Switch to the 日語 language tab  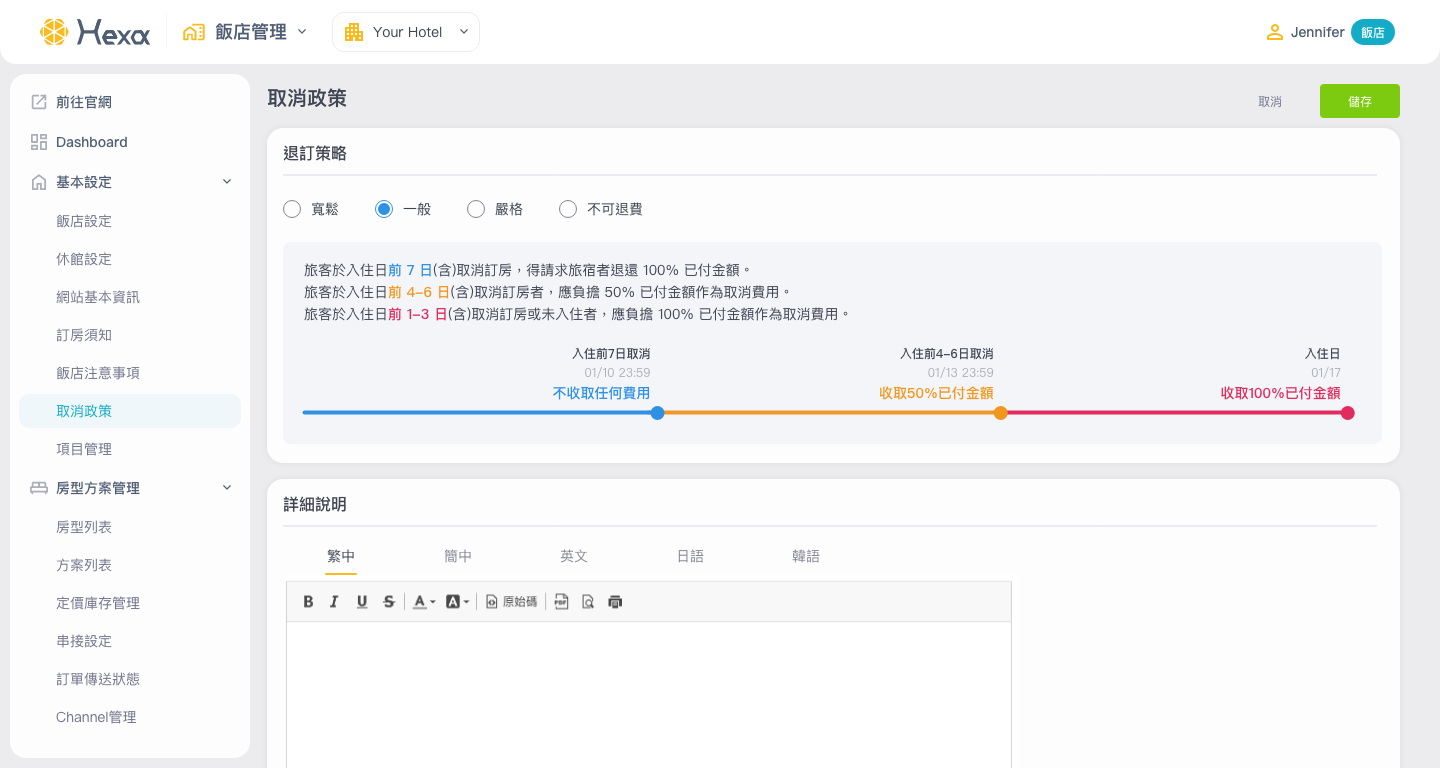pos(690,556)
